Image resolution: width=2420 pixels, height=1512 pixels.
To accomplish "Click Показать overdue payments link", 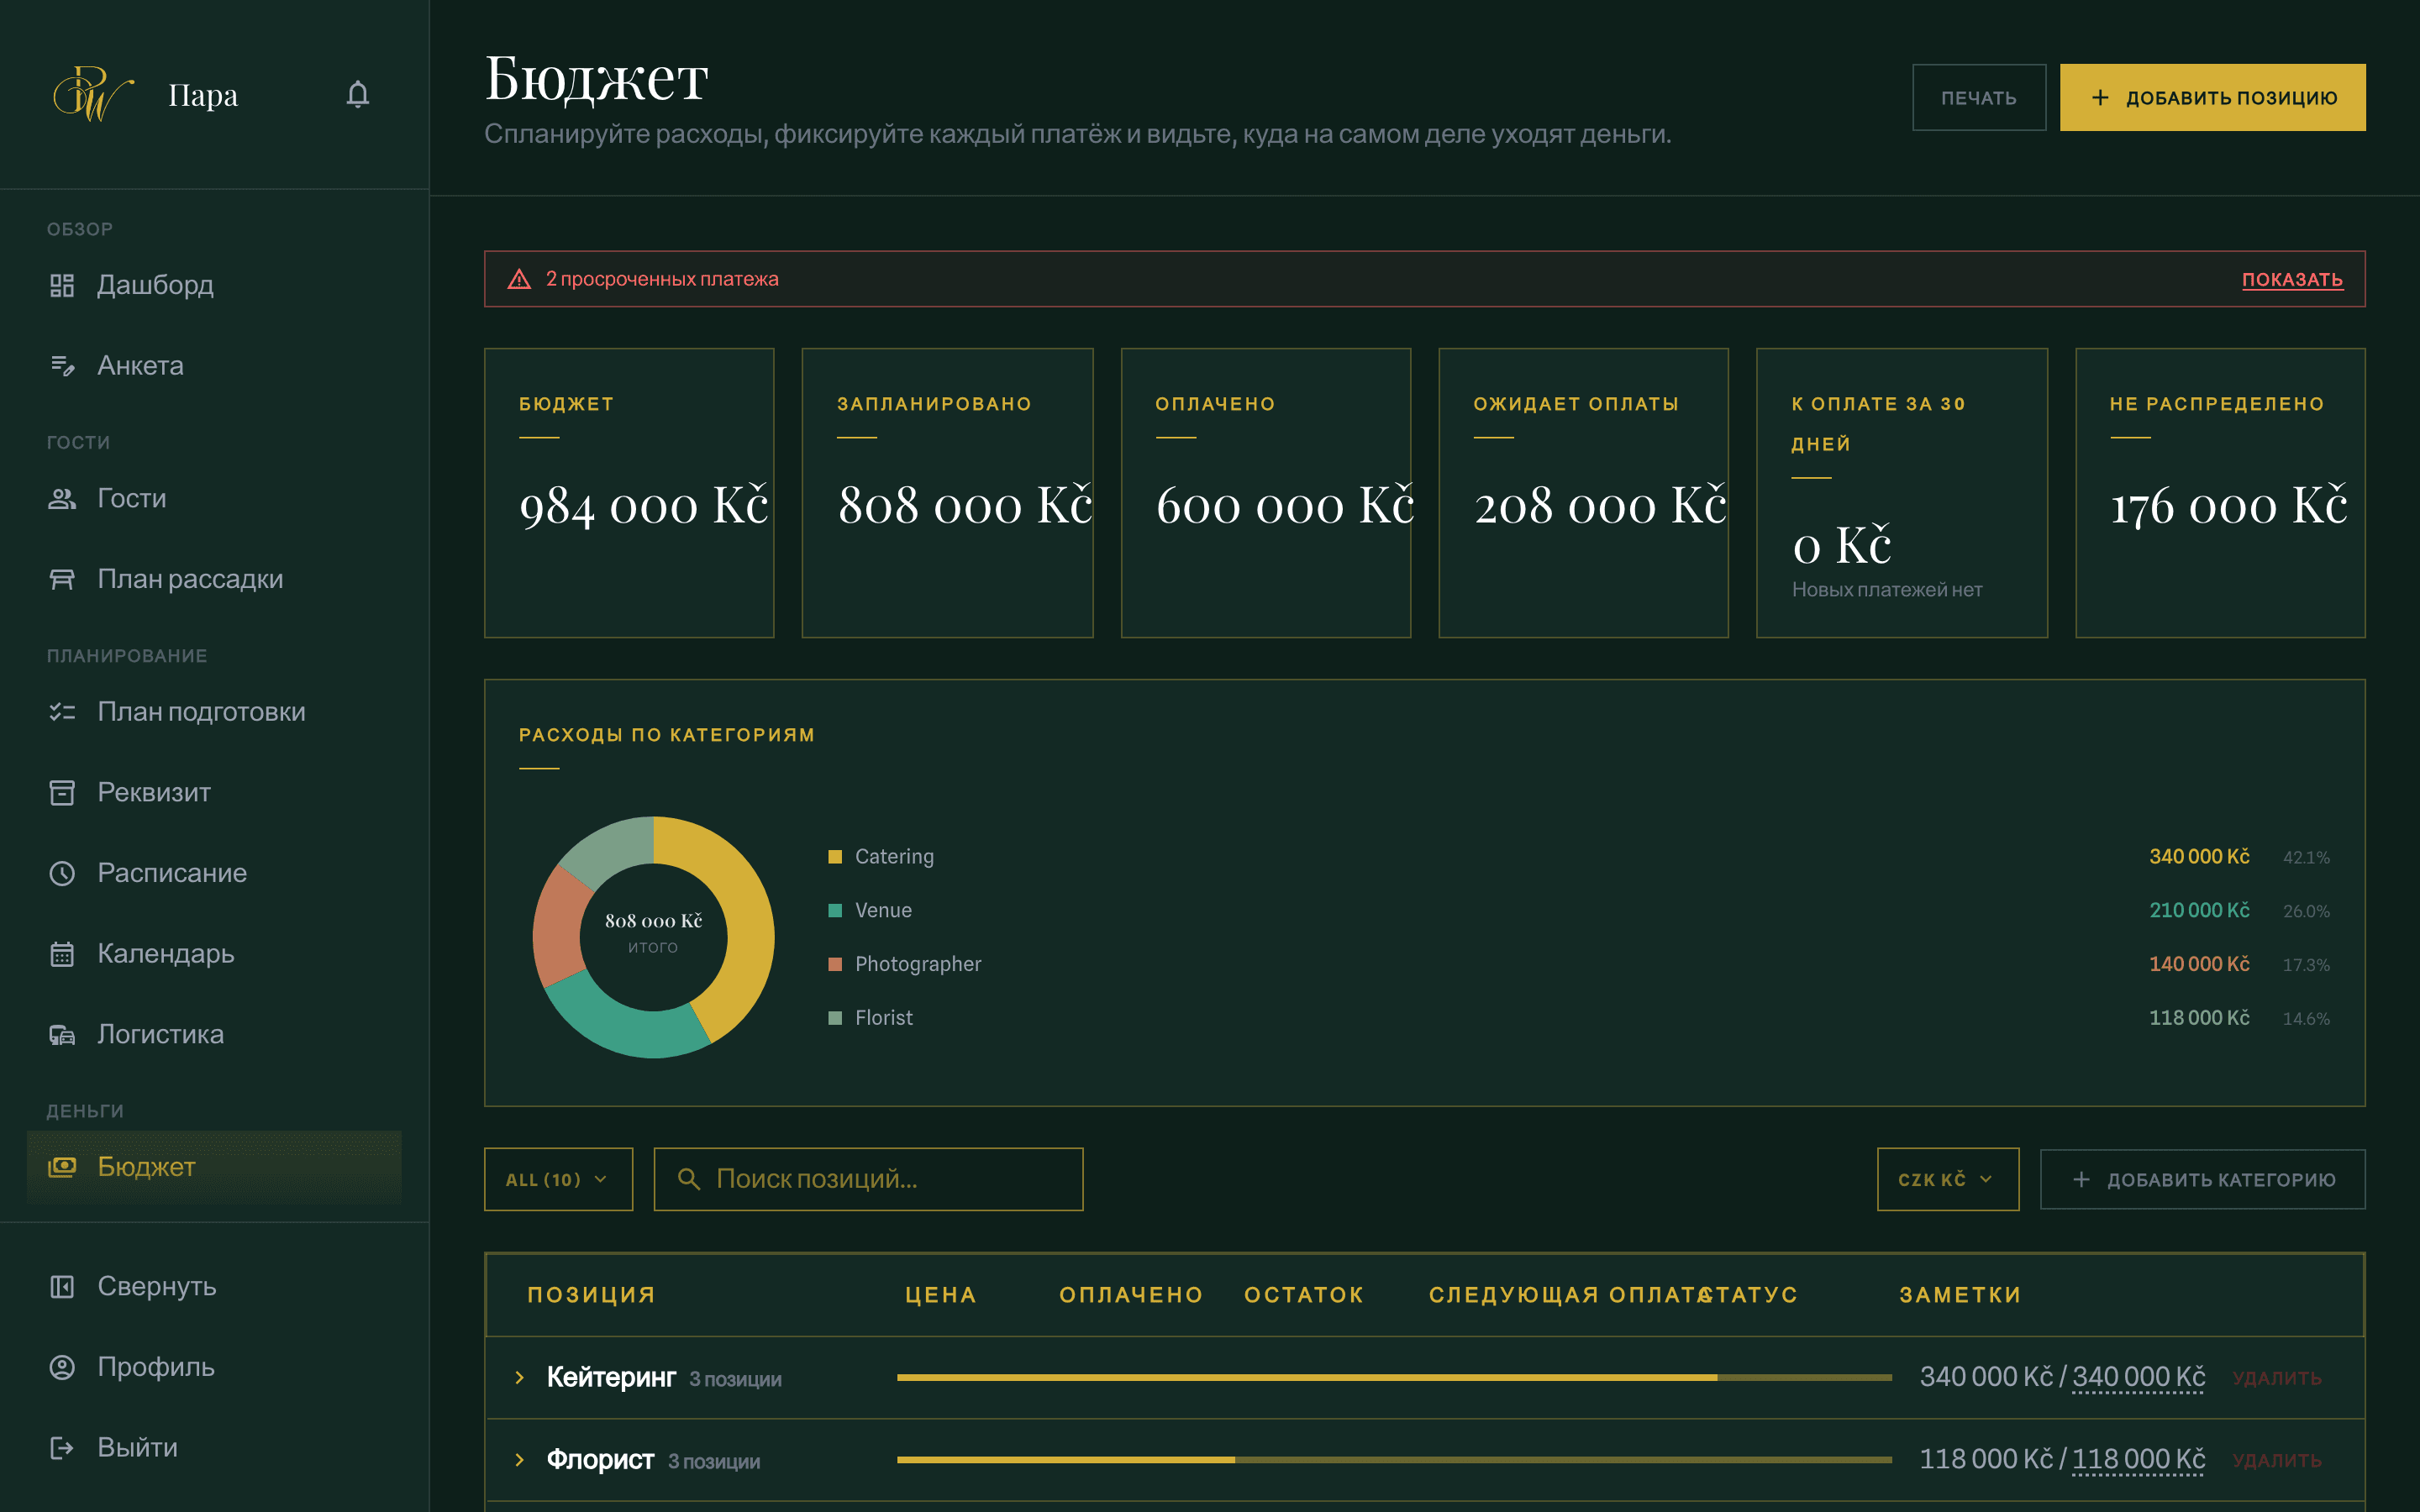I will (x=2292, y=279).
